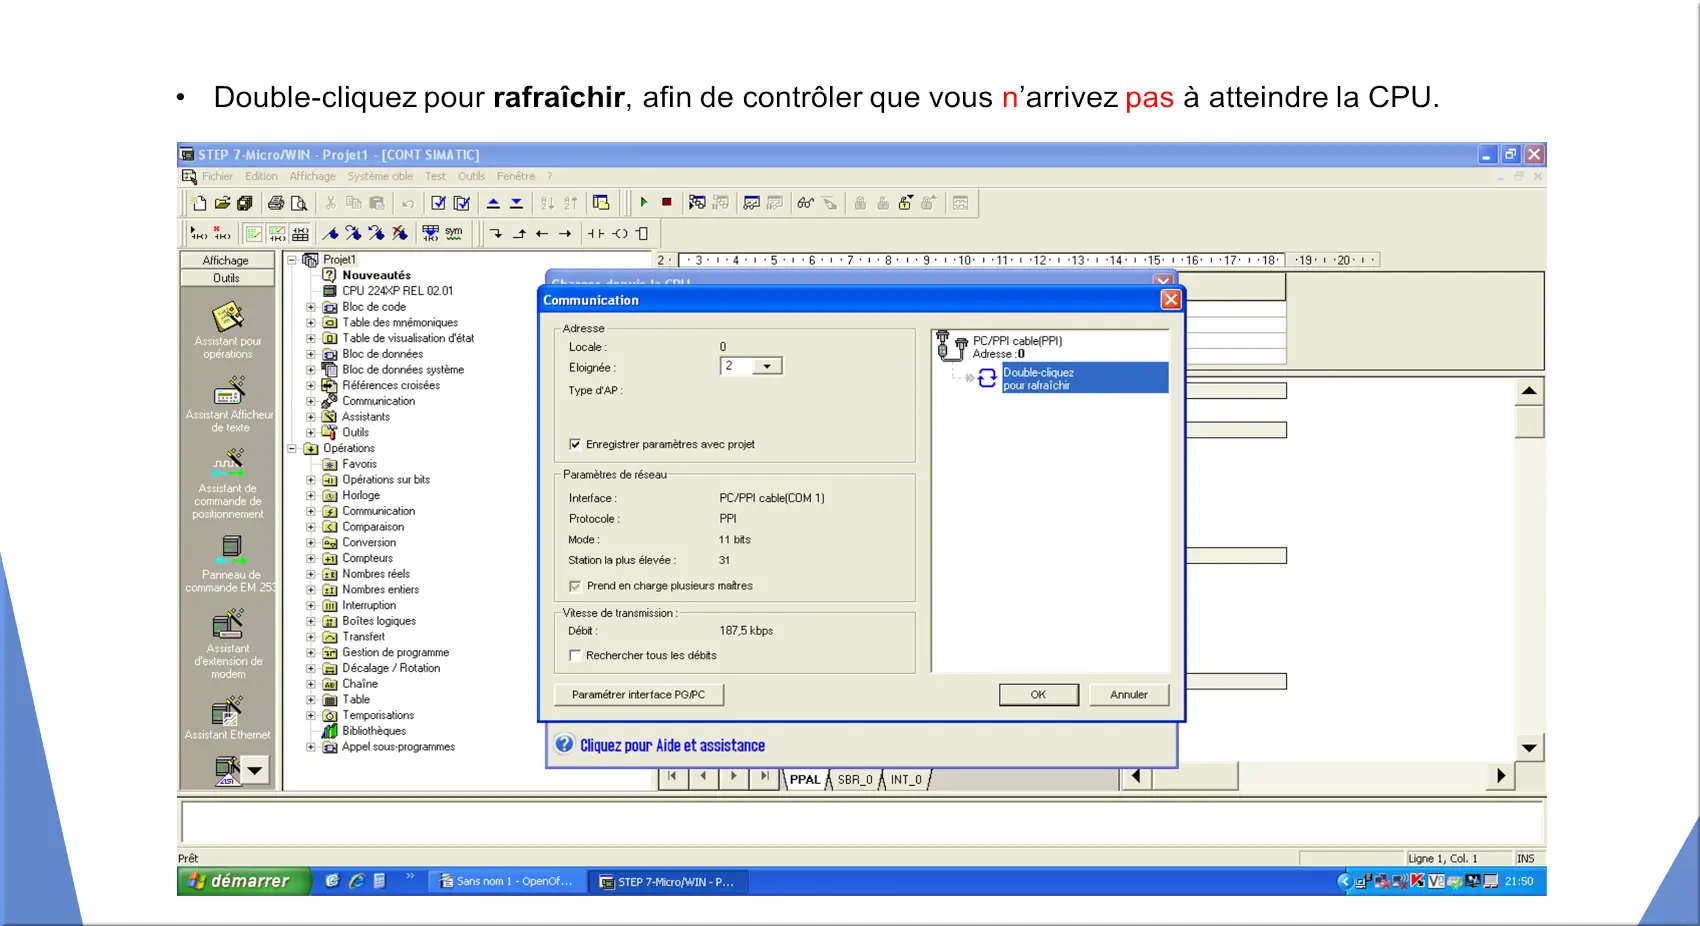Click the vertical scrollbar down arrow
Image resolution: width=1700 pixels, height=926 pixels.
point(1529,748)
